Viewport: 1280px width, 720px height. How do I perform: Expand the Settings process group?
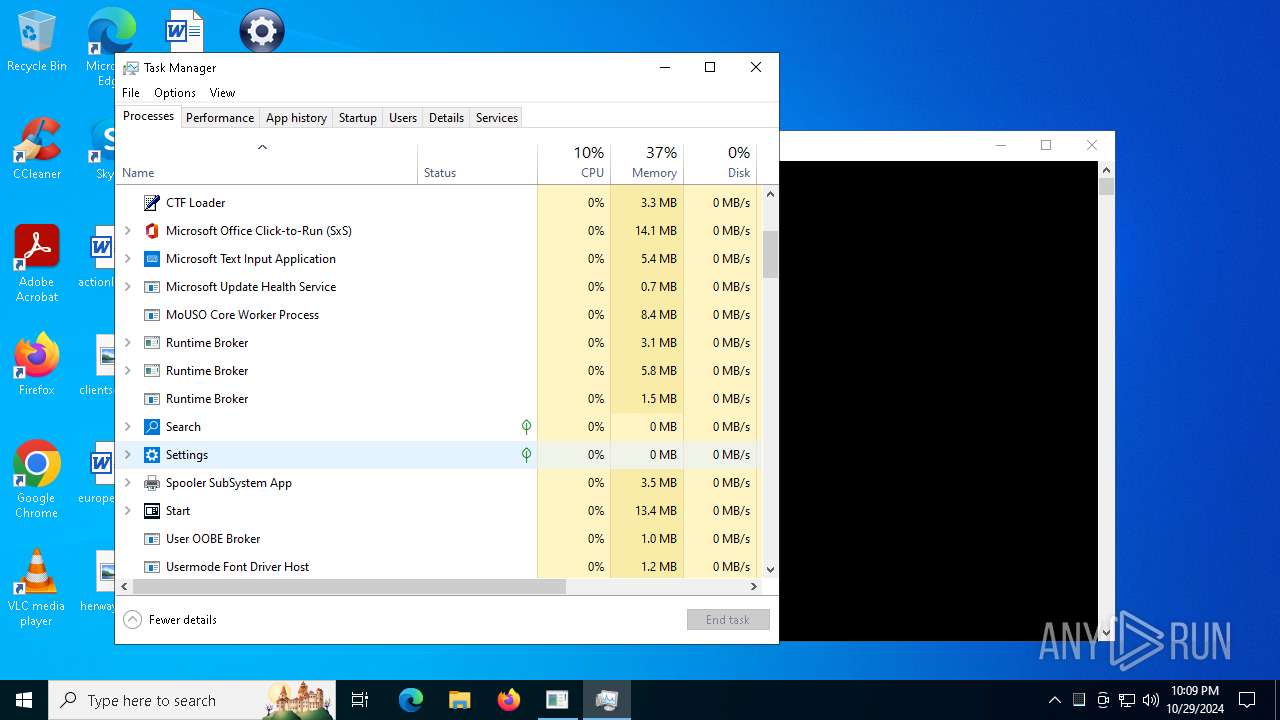(127, 455)
